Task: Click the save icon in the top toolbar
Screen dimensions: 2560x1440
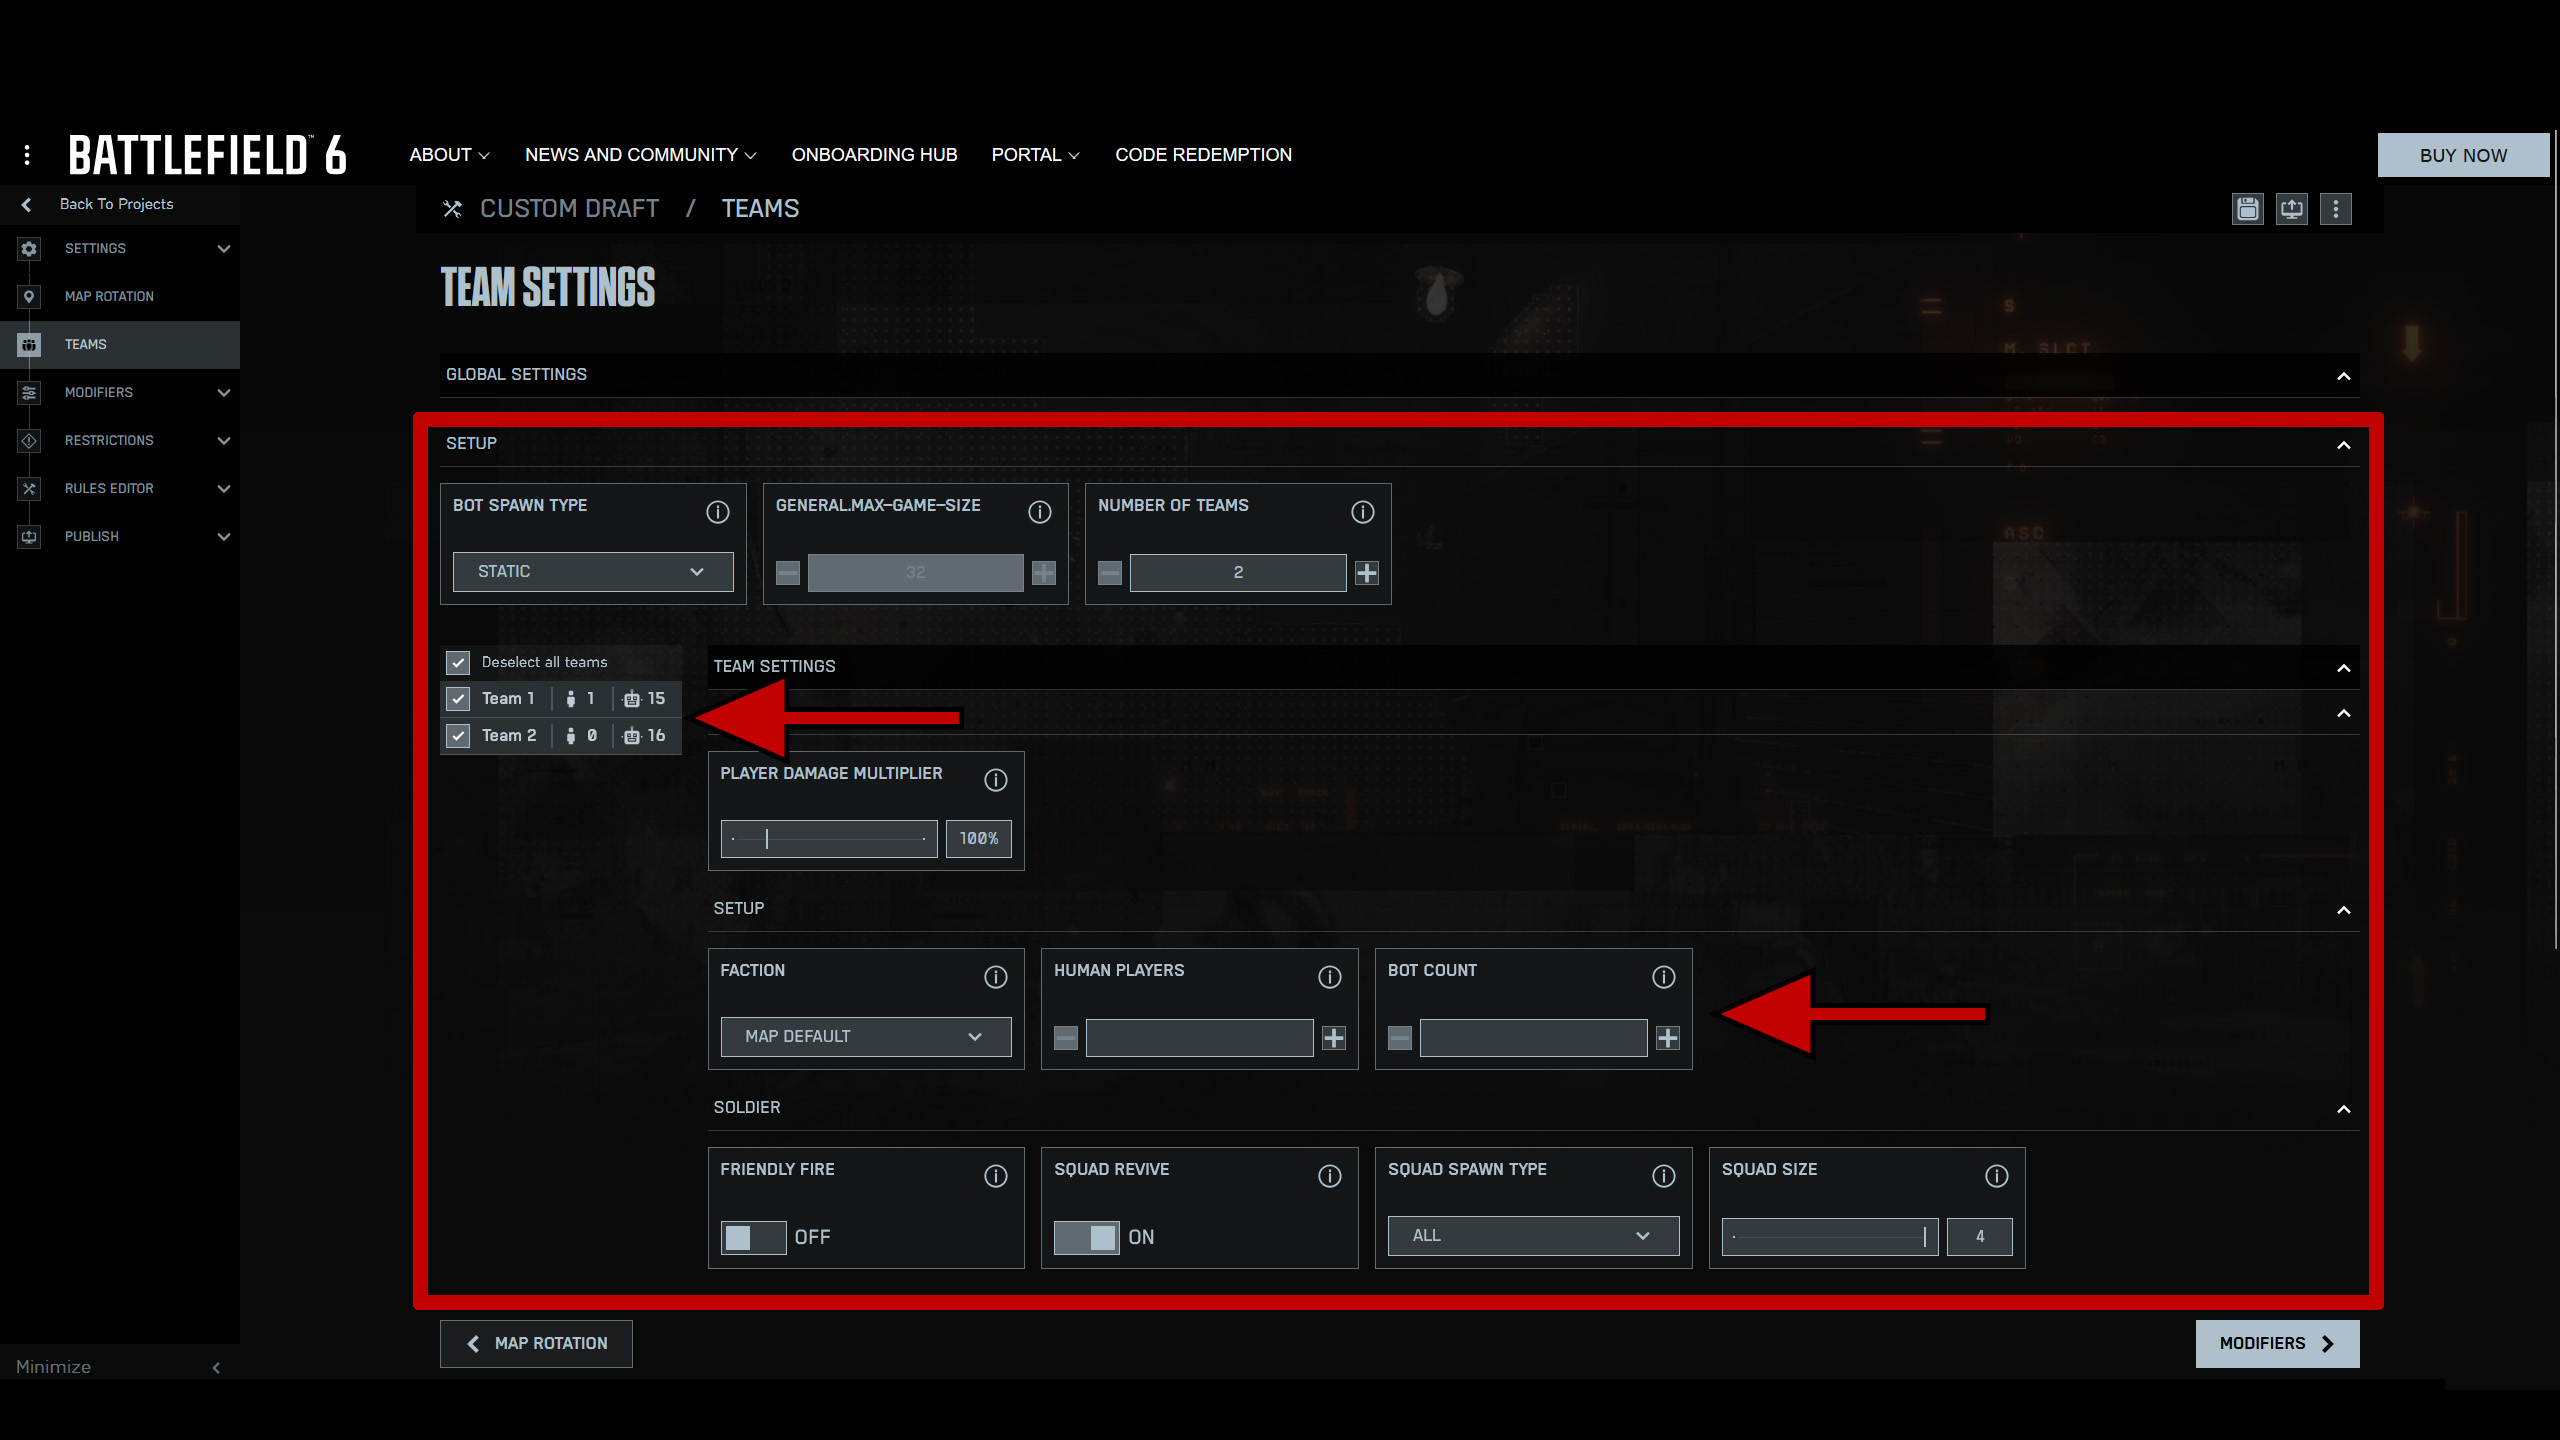Action: [x=2247, y=209]
